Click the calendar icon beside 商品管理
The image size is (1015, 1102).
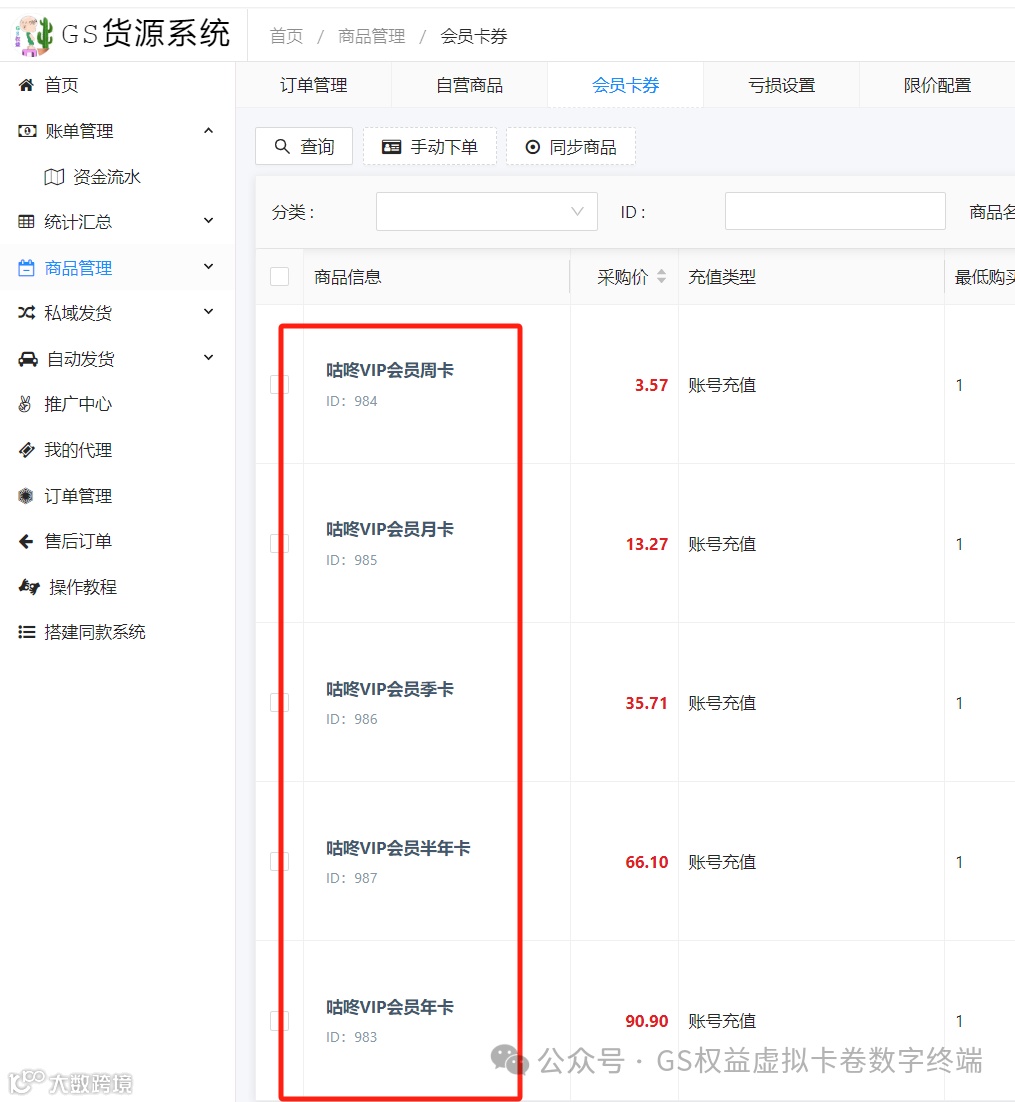26,268
